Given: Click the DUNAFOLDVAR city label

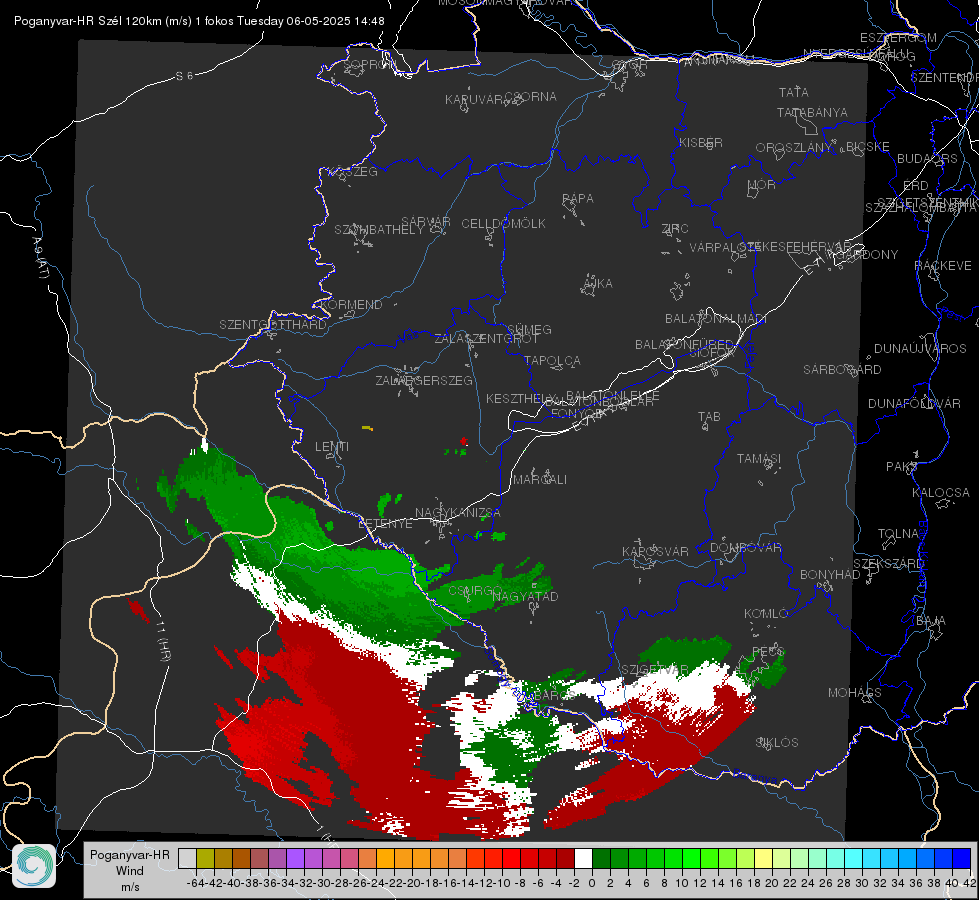Looking at the screenshot, I should (914, 403).
